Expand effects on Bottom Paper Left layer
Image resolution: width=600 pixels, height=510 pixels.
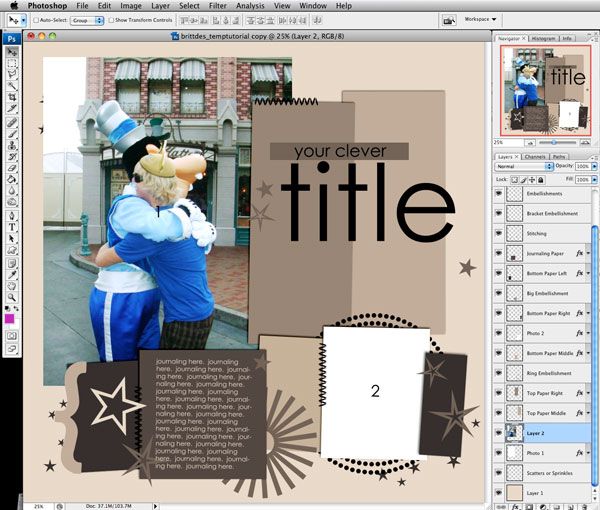589,273
